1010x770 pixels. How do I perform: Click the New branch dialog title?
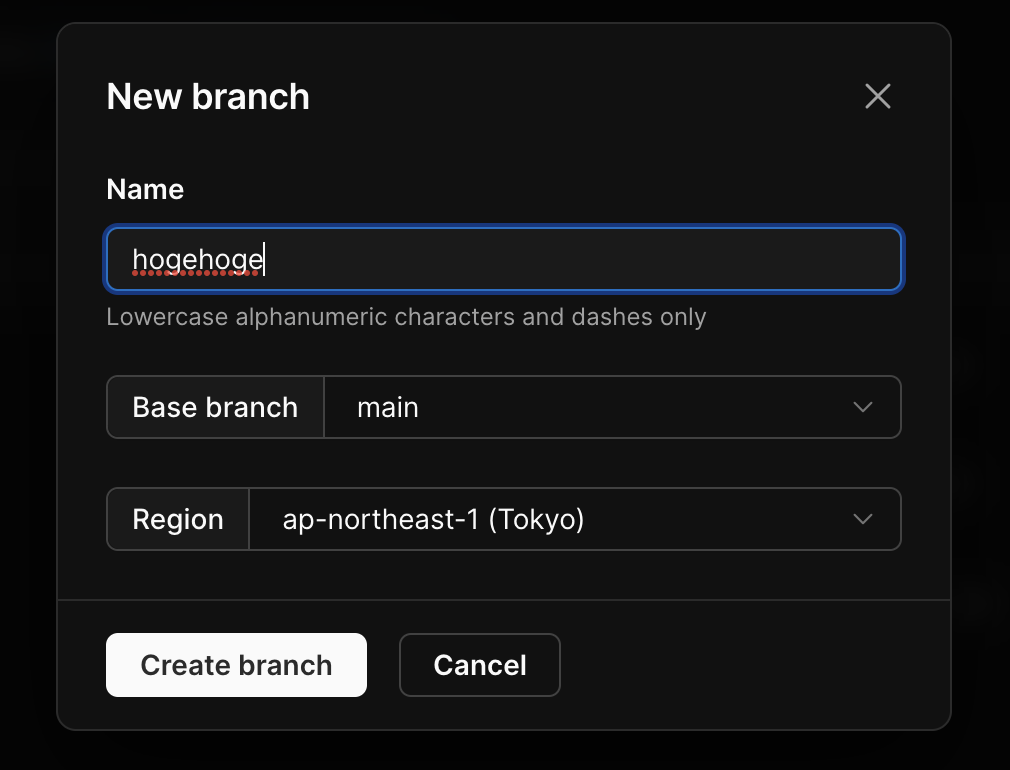(208, 97)
